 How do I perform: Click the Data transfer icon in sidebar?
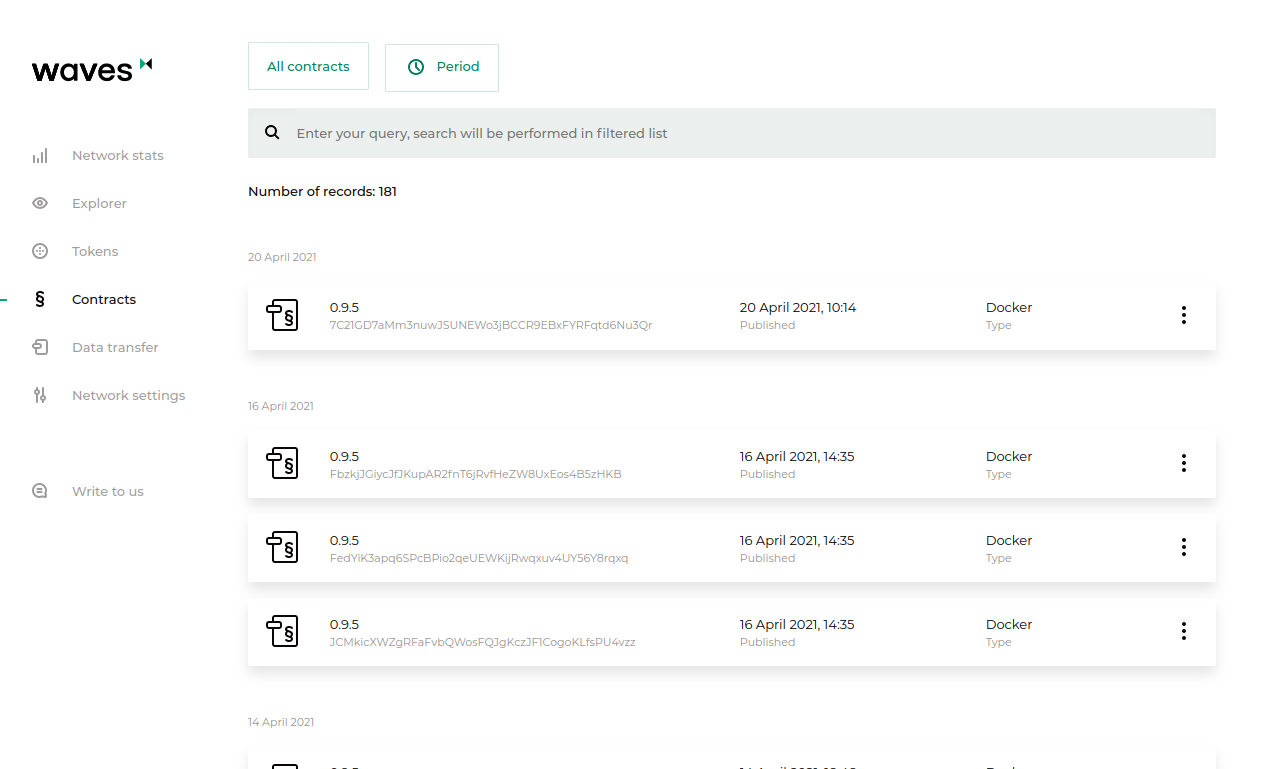(40, 348)
